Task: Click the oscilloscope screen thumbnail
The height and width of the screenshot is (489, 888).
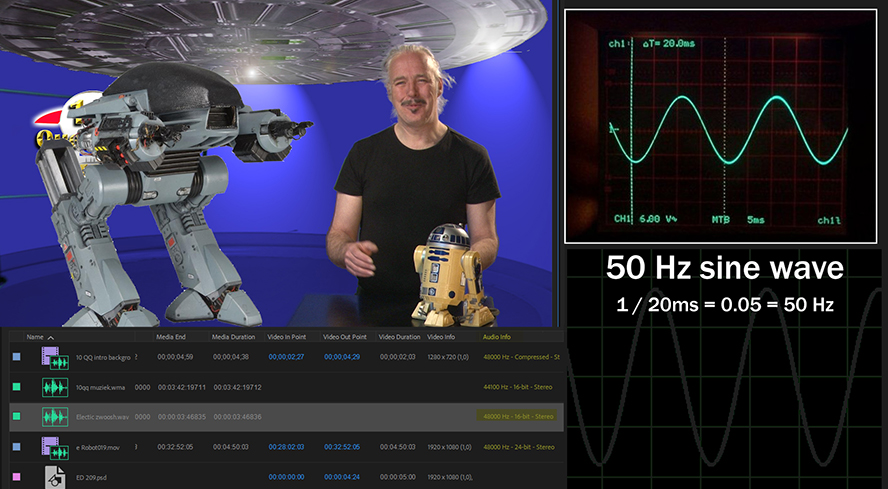Action: [721, 126]
